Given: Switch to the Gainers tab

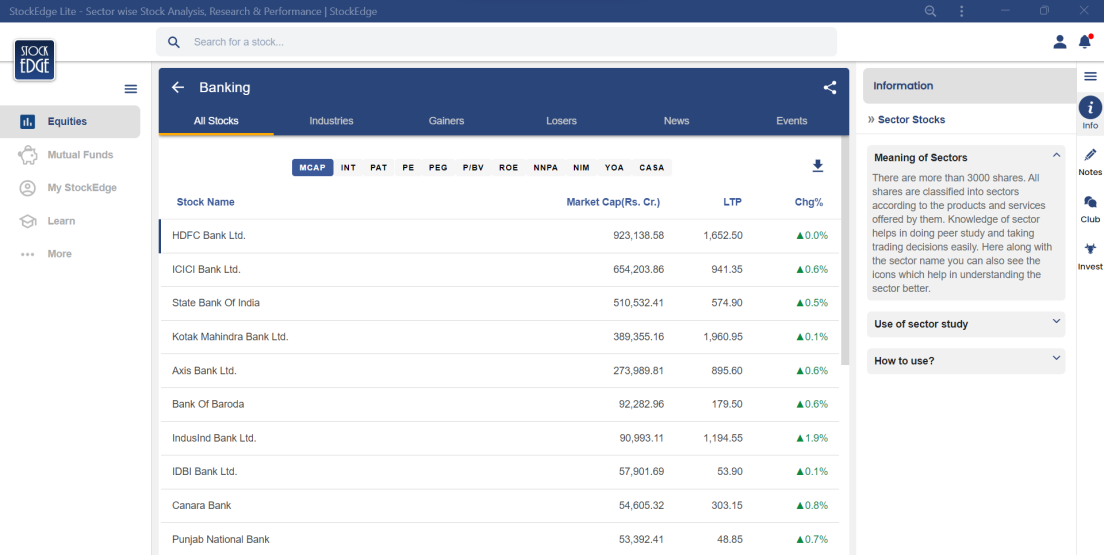Looking at the screenshot, I should [x=446, y=121].
